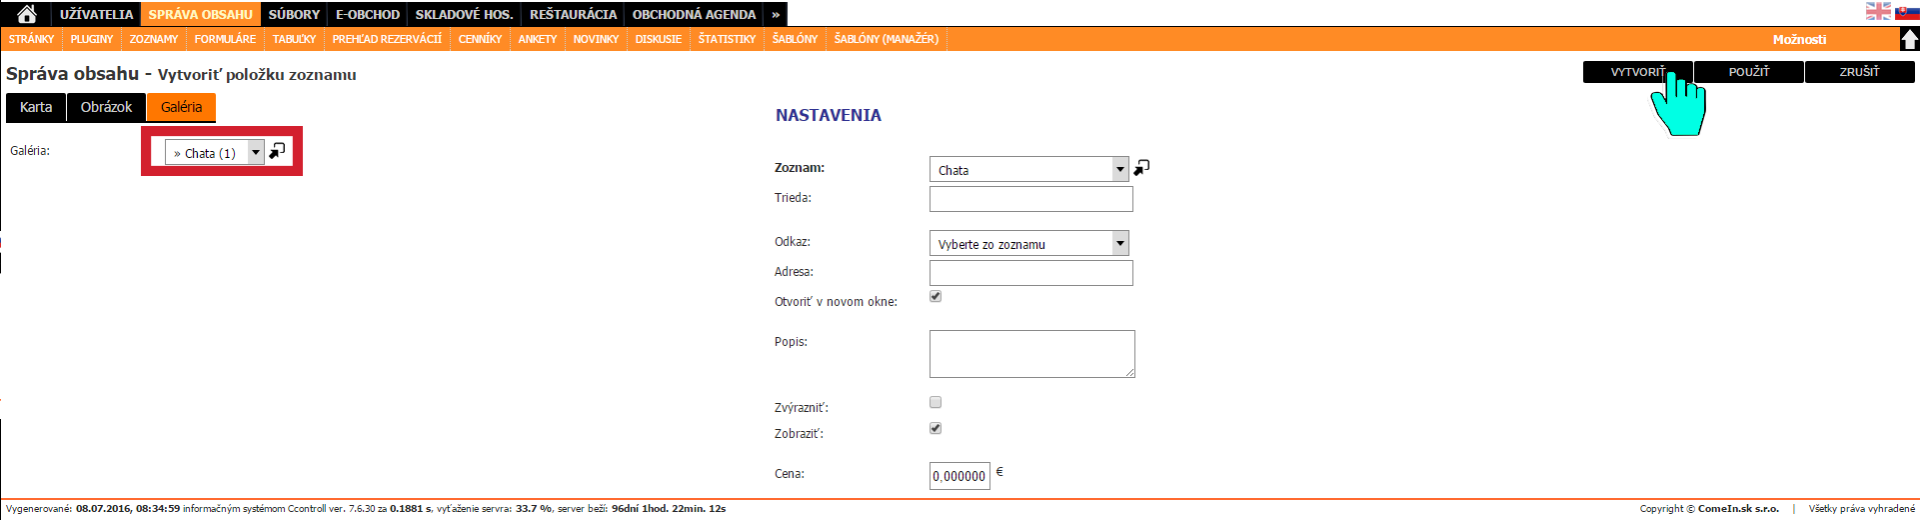Screen dimensions: 1920x520
Task: Open the link icon next to Galéria dropdown
Action: click(x=277, y=151)
